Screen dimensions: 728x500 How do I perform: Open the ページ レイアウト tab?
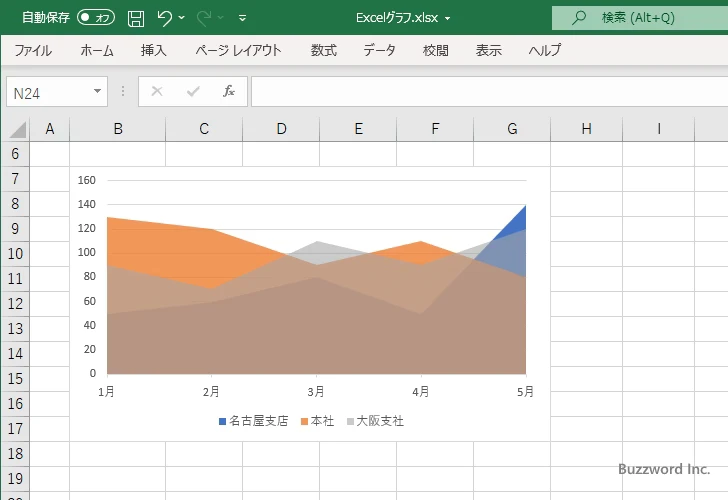tap(238, 50)
